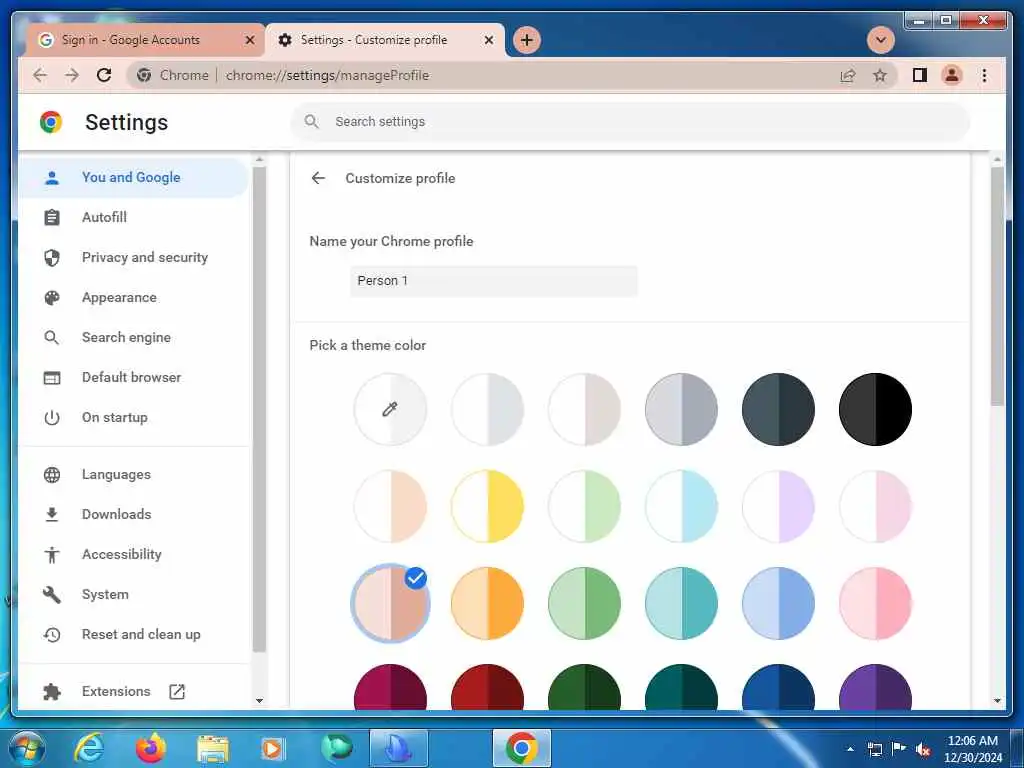Select the white and lavender theme swatch
The width and height of the screenshot is (1024, 768).
point(778,506)
